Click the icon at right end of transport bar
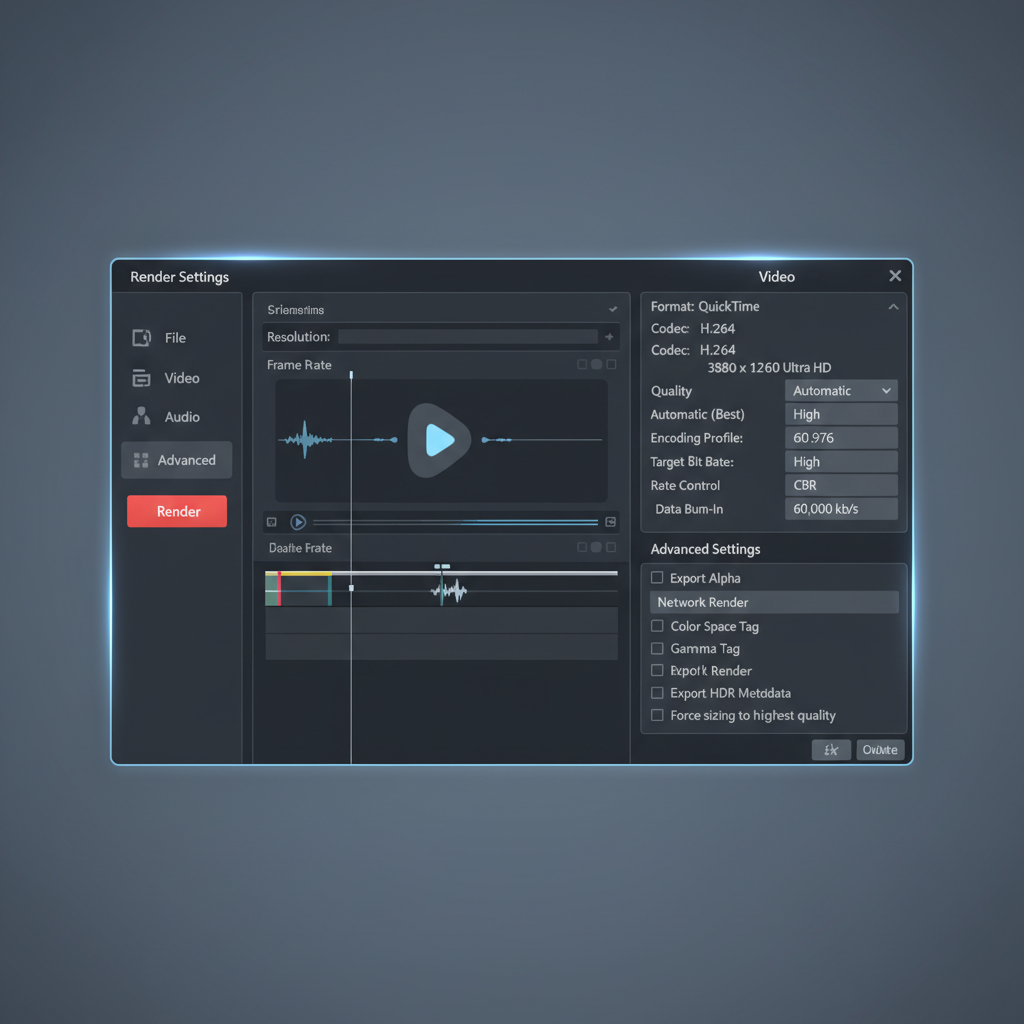The width and height of the screenshot is (1024, 1024). point(611,522)
